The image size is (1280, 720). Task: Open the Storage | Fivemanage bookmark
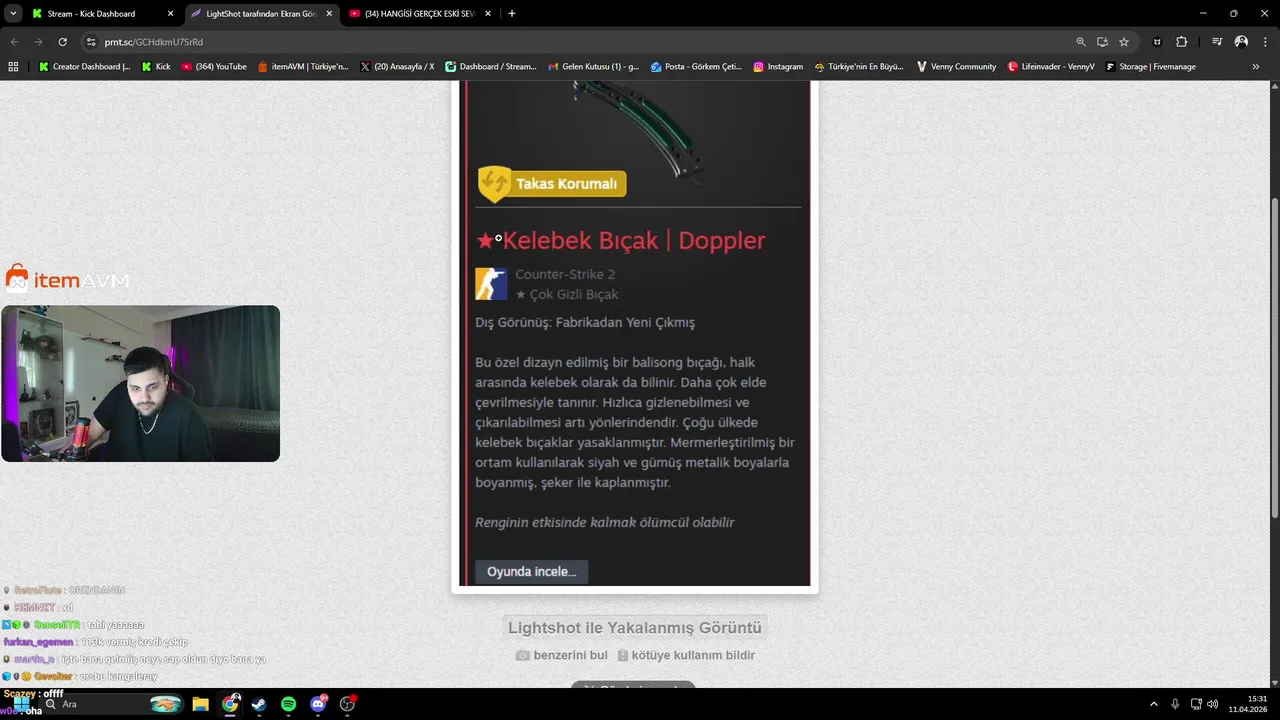(1151, 67)
